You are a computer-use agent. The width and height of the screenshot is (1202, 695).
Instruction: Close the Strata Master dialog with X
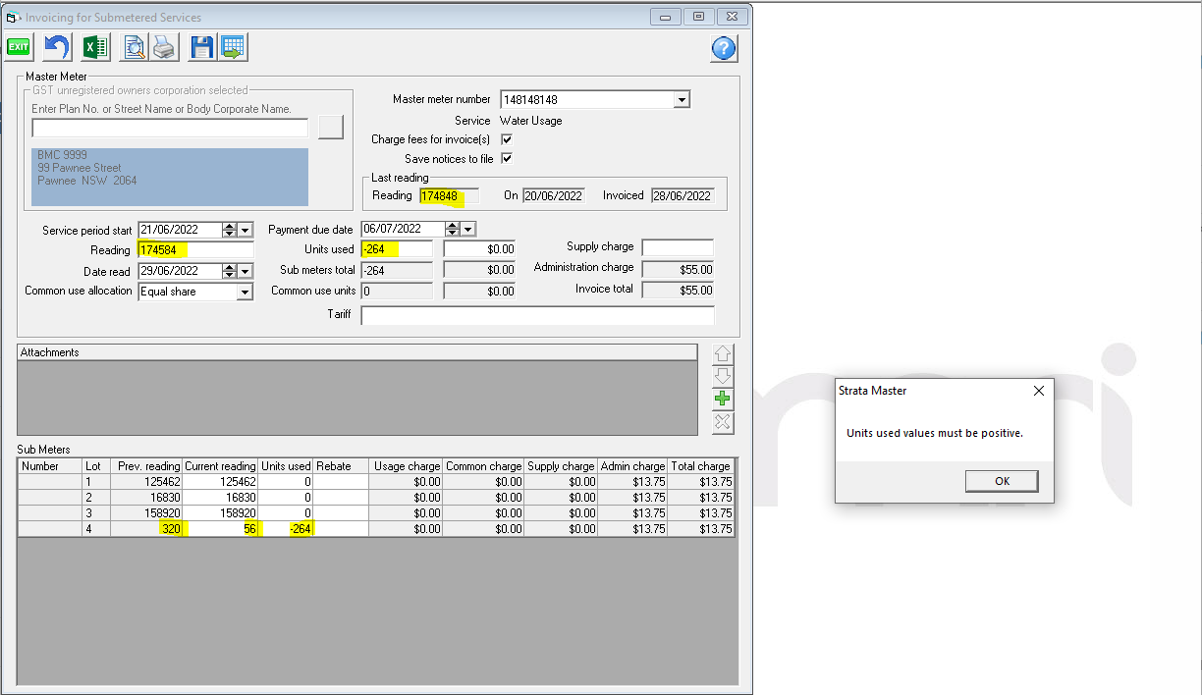click(1038, 391)
